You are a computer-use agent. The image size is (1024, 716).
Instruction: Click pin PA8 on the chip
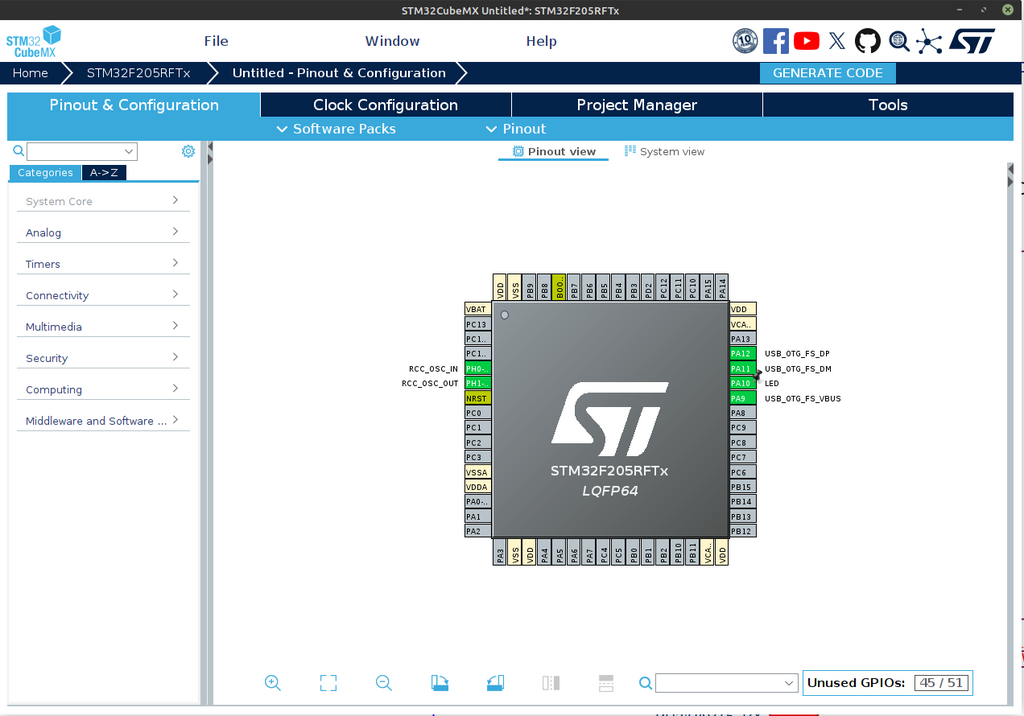(743, 413)
